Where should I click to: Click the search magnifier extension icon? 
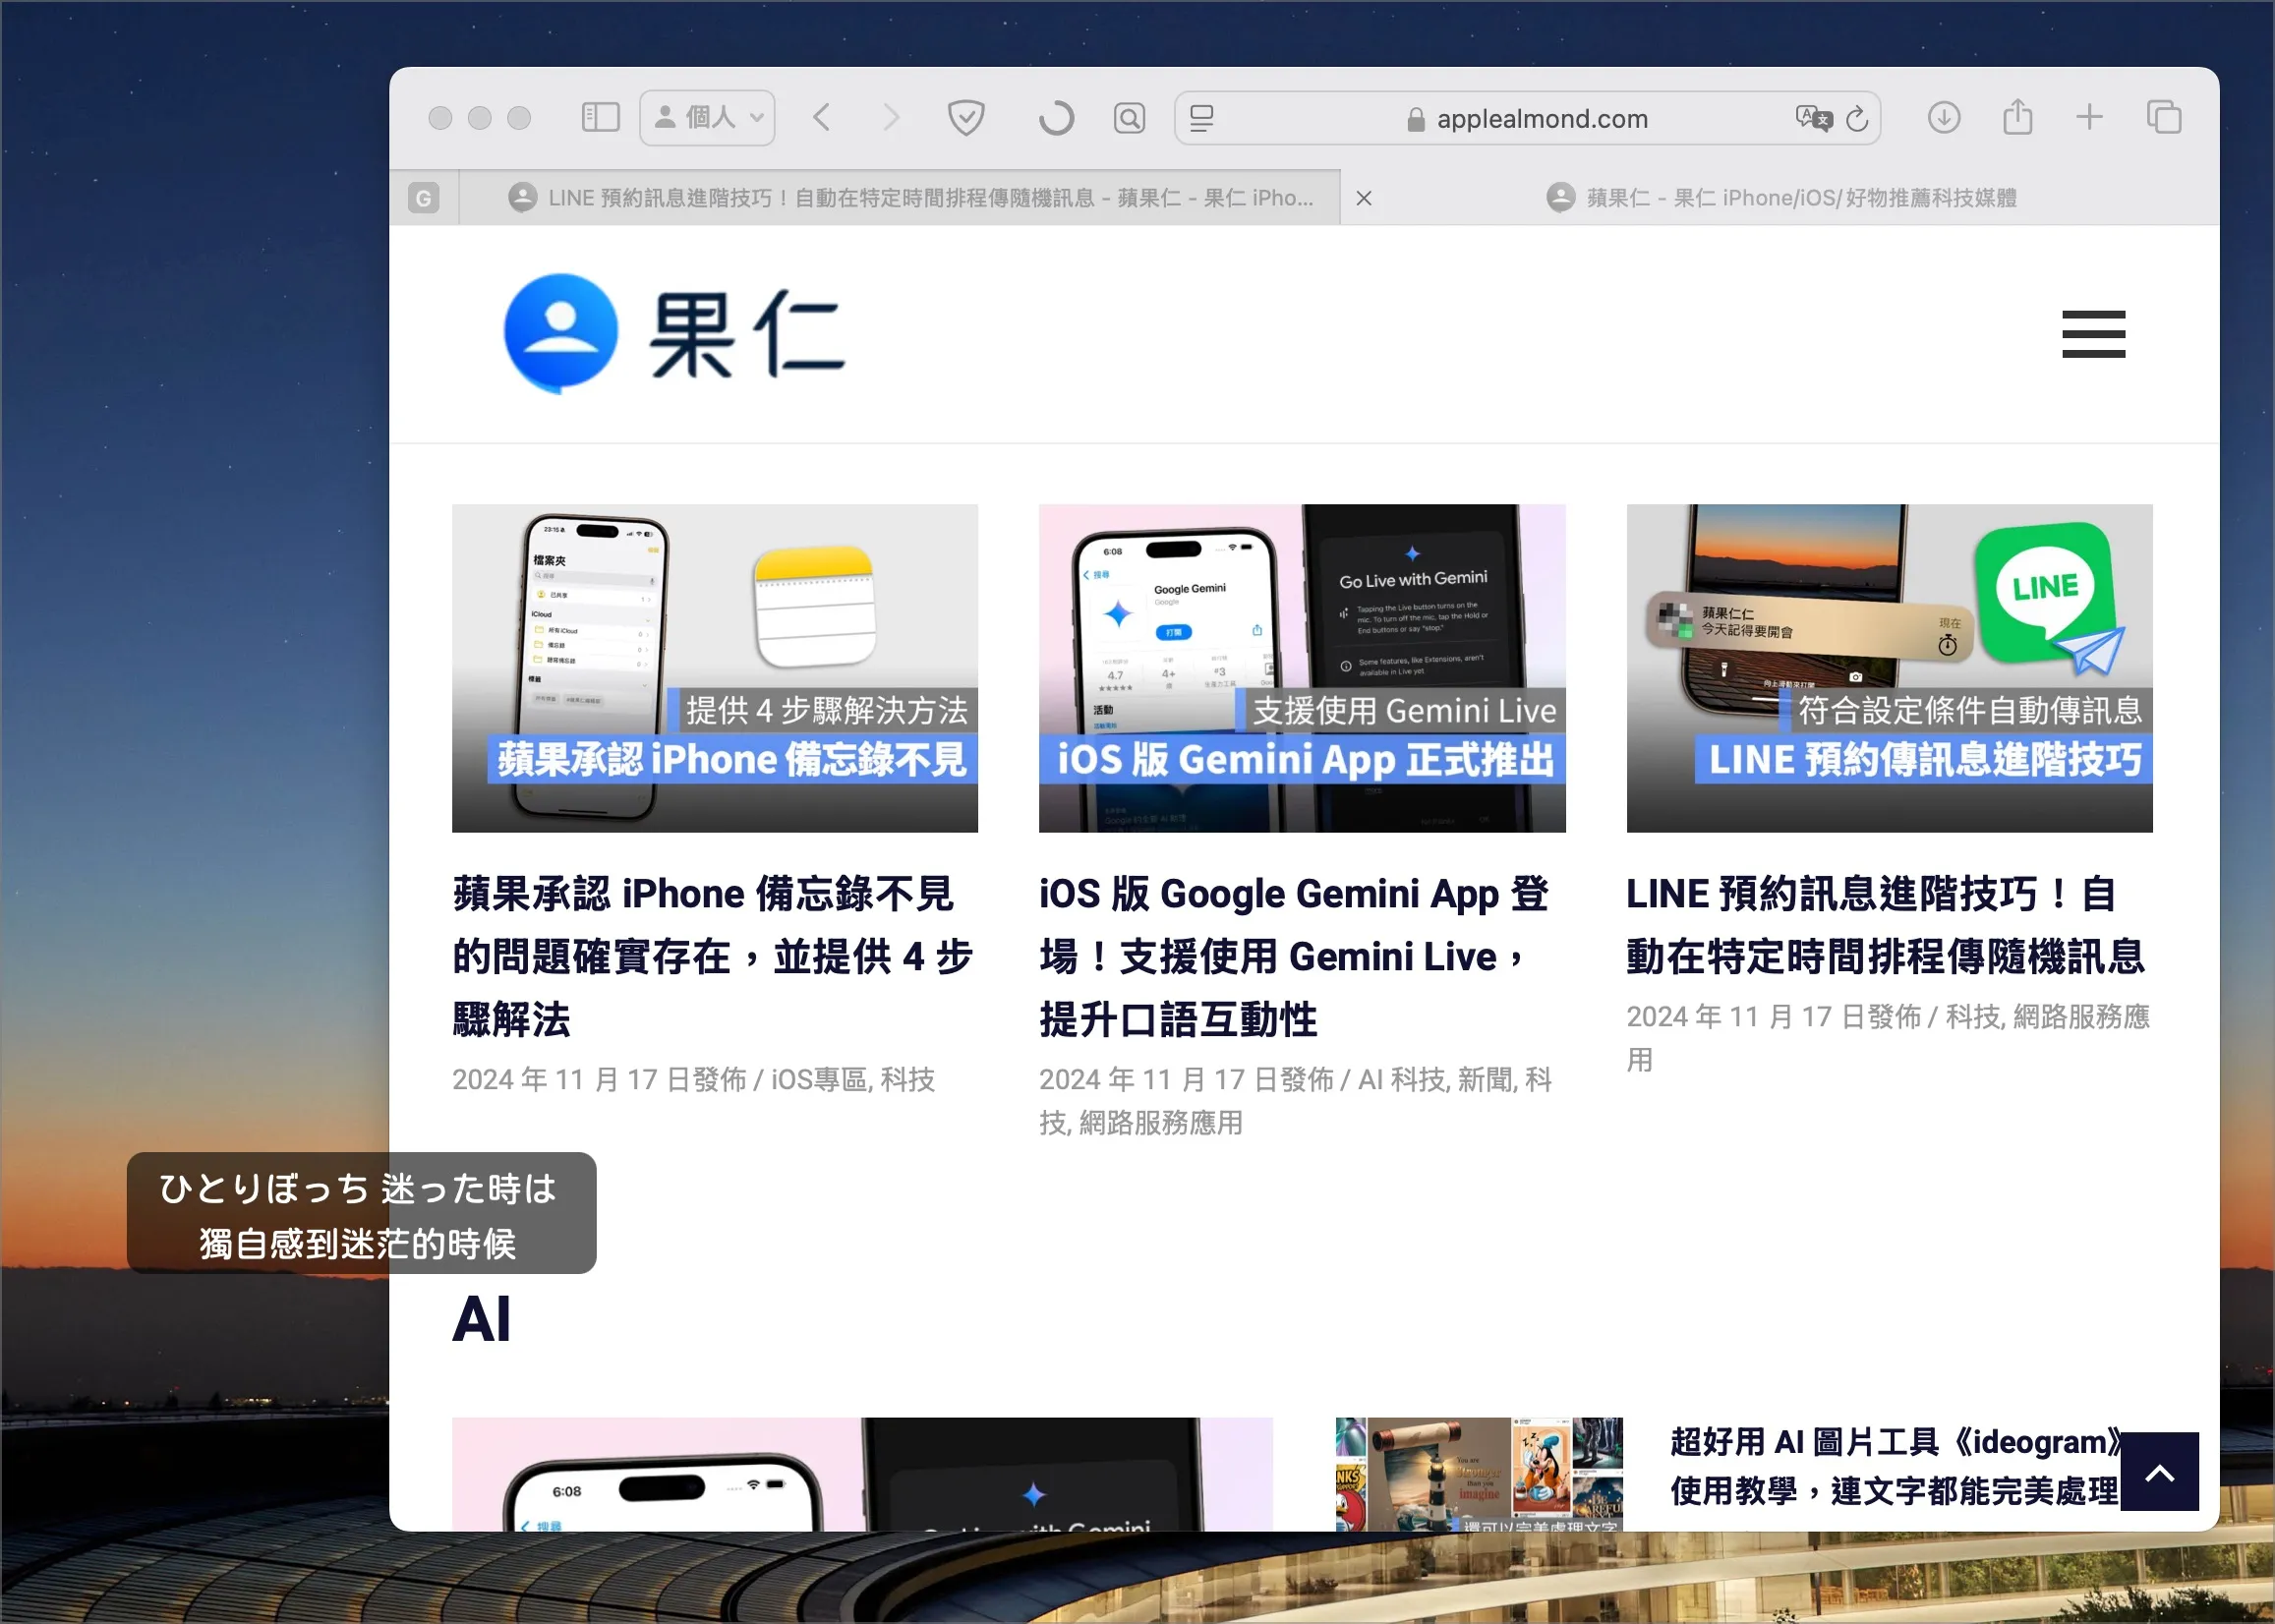tap(1129, 118)
